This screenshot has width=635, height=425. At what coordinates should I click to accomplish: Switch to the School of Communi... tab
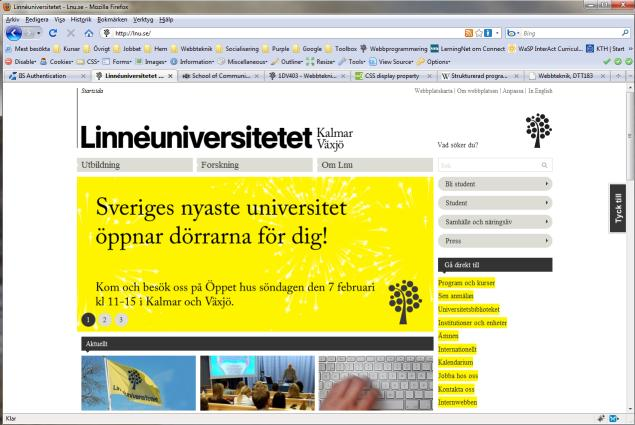coord(220,76)
